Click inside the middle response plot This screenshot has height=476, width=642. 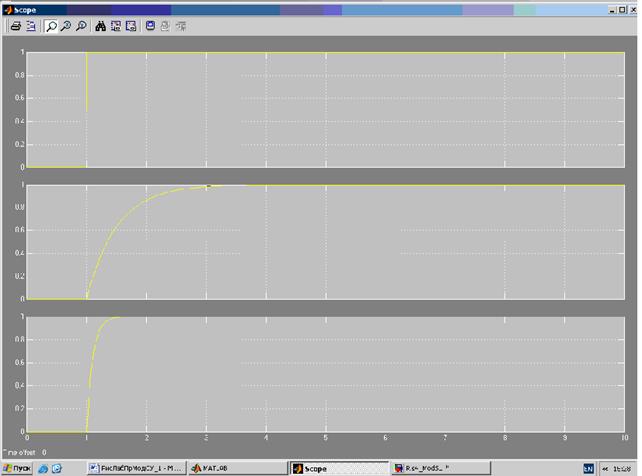(326, 242)
